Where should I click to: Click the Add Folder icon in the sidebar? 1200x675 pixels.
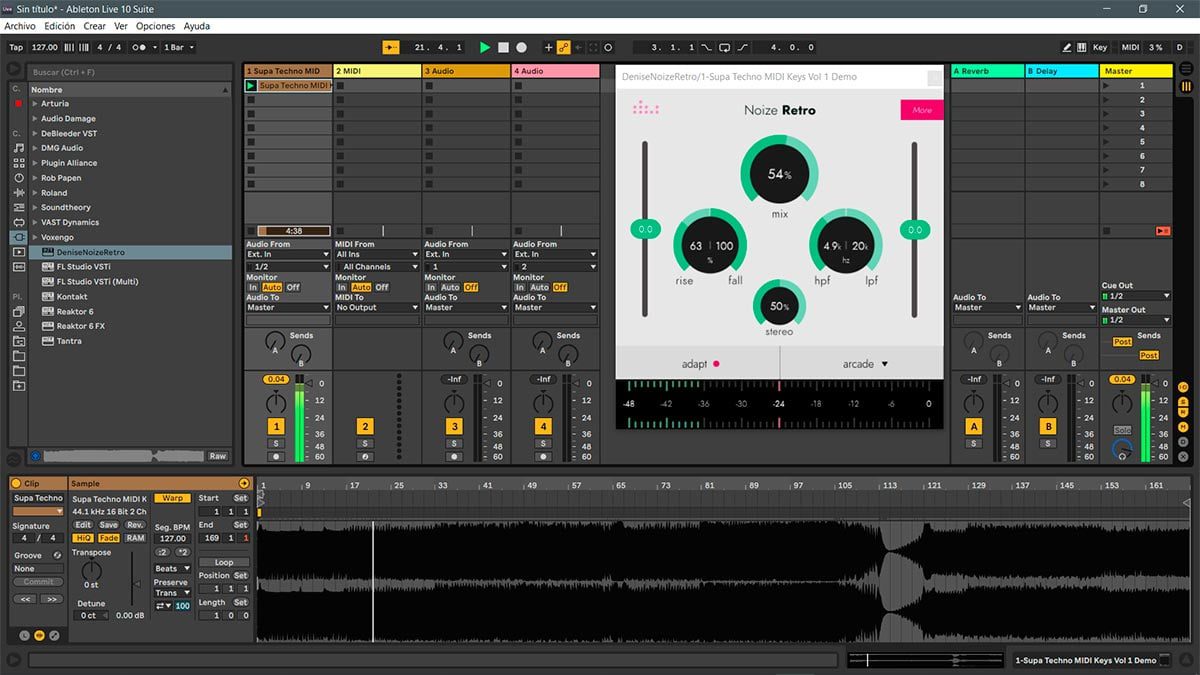tap(19, 386)
